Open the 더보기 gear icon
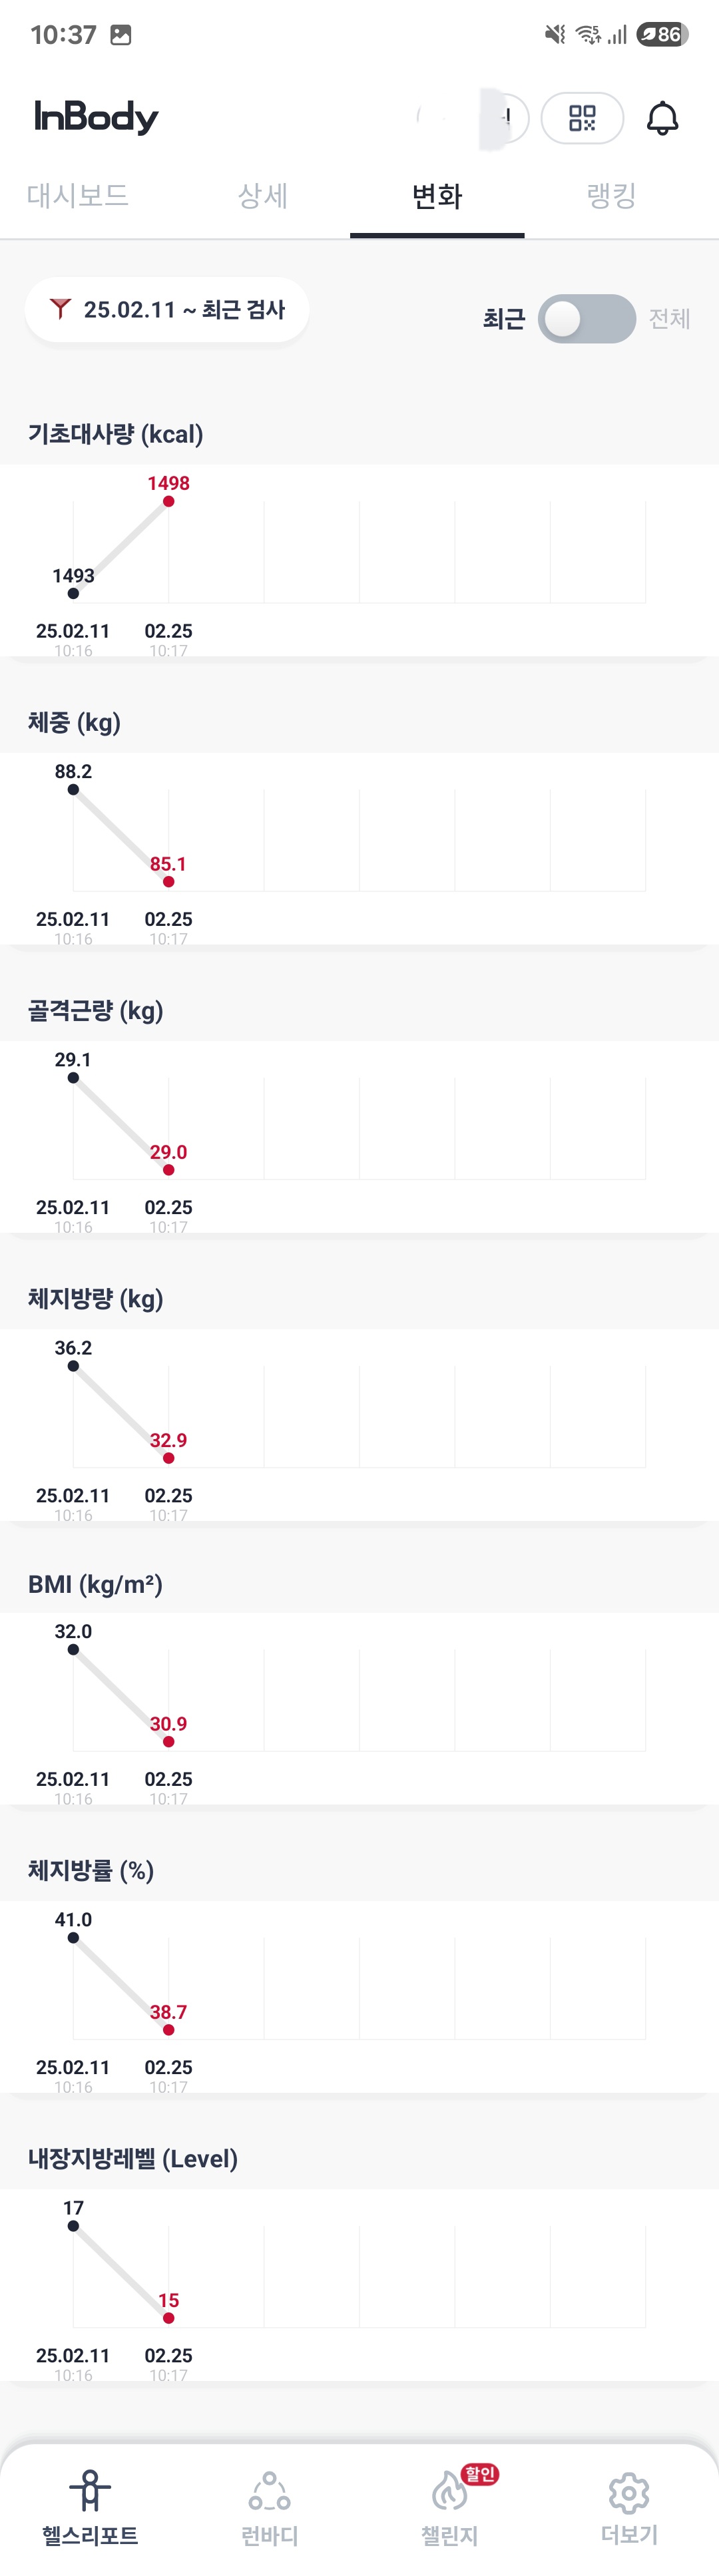This screenshot has height=2576, width=719. click(x=629, y=2492)
